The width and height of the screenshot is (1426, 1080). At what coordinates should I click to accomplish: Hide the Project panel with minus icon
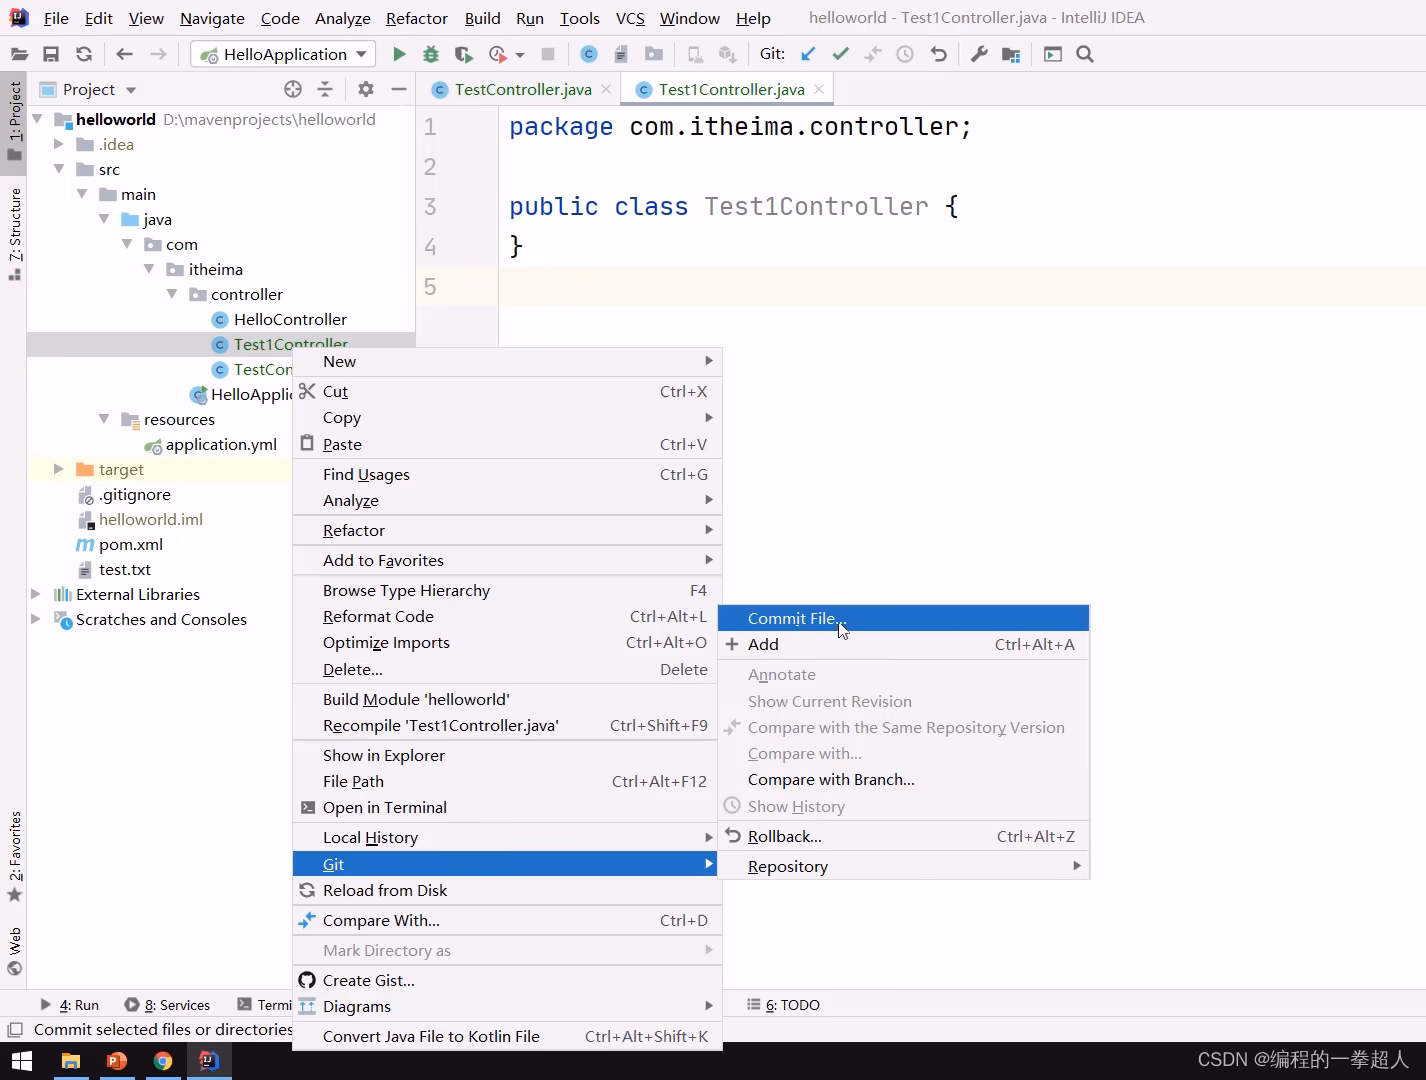[399, 89]
